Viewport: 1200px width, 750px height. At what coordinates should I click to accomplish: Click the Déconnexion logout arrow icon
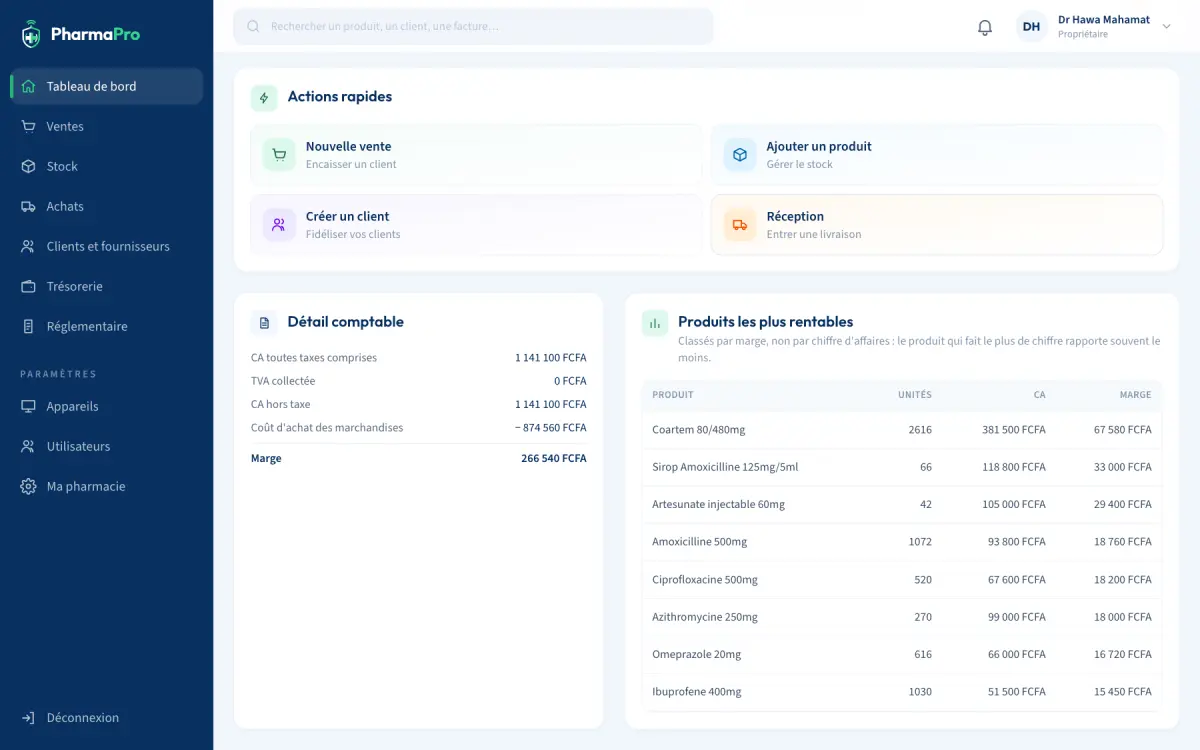(x=28, y=718)
